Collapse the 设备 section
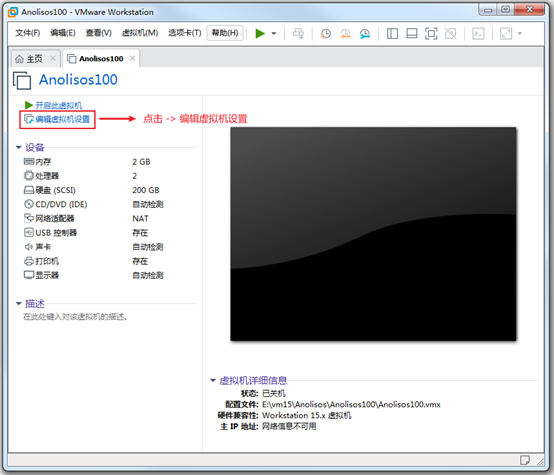This screenshot has width=554, height=475. click(x=19, y=147)
